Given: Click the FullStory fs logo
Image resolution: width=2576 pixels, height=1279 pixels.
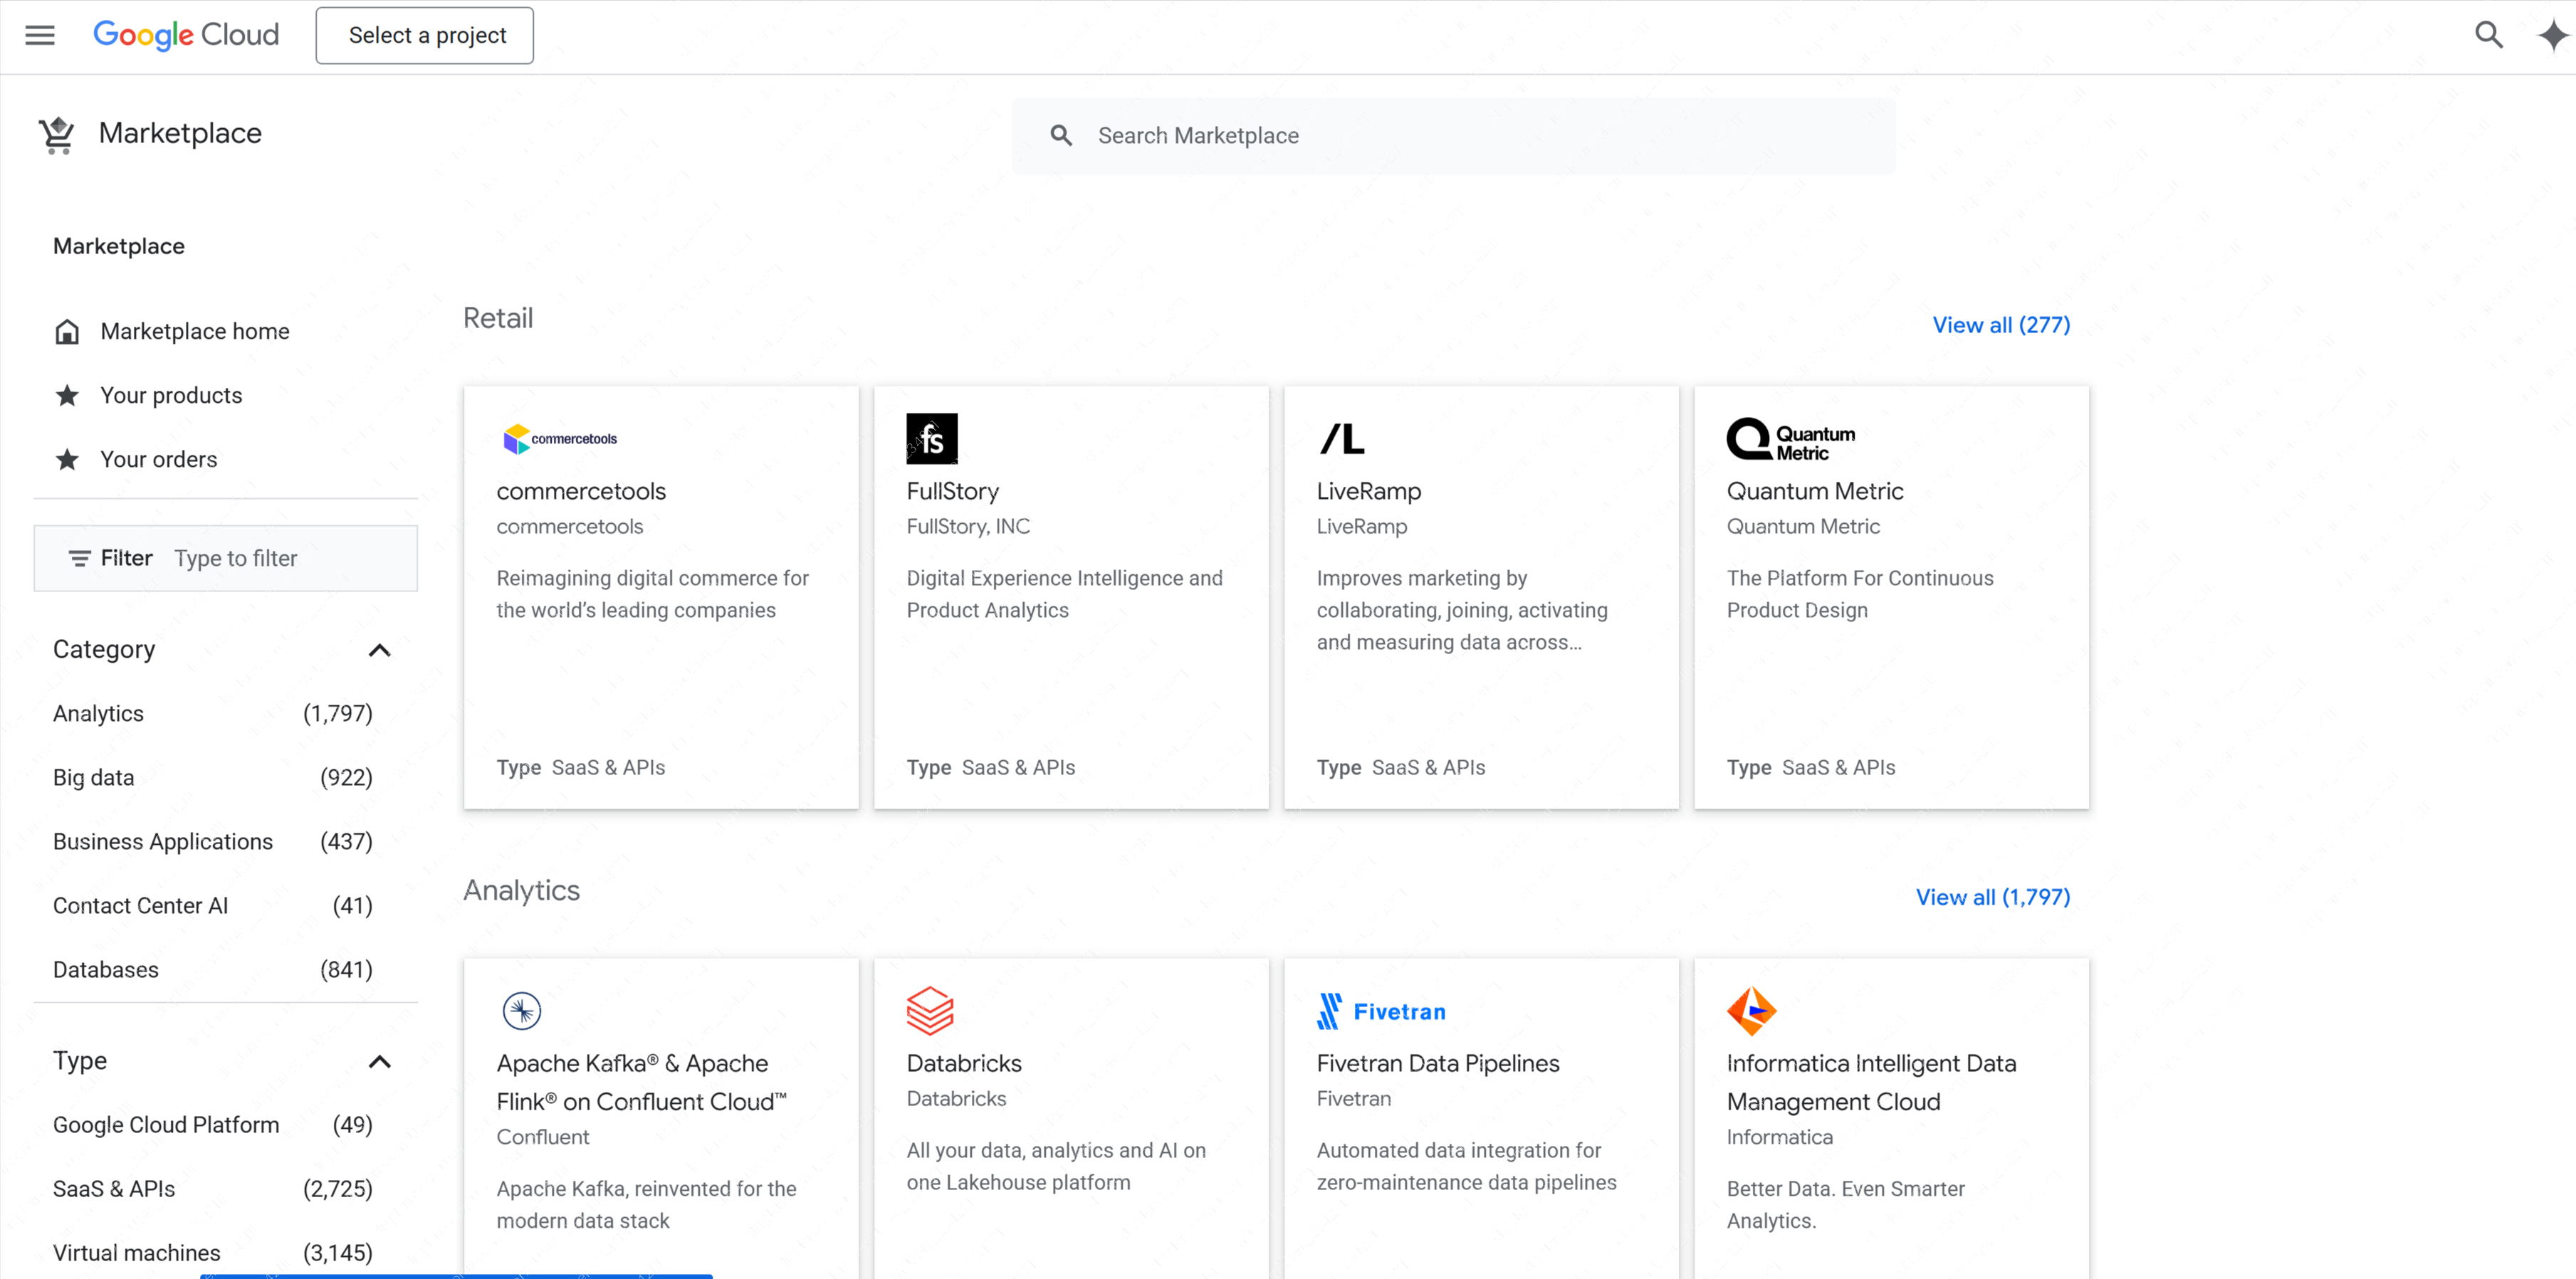Looking at the screenshot, I should (932, 438).
